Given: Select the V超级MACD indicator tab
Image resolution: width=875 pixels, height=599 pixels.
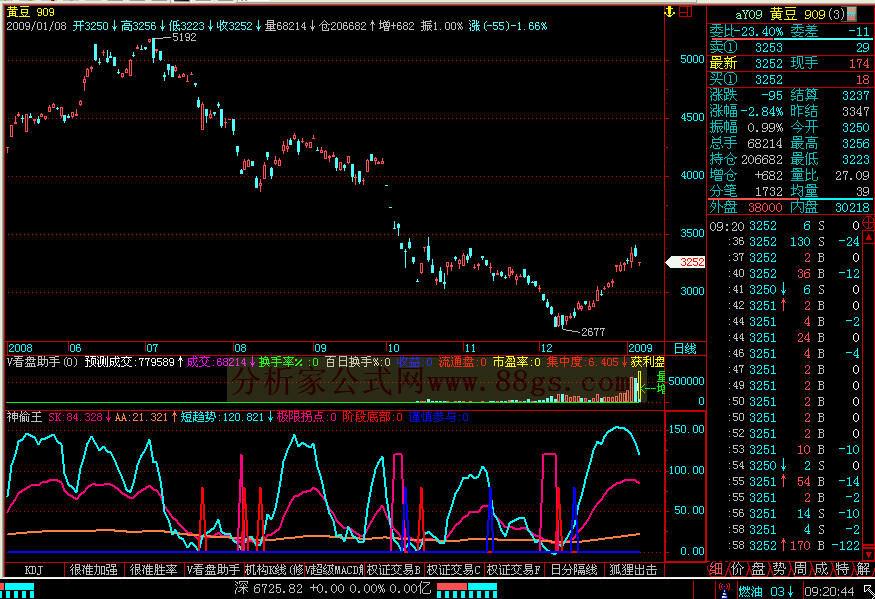Looking at the screenshot, I should (334, 570).
